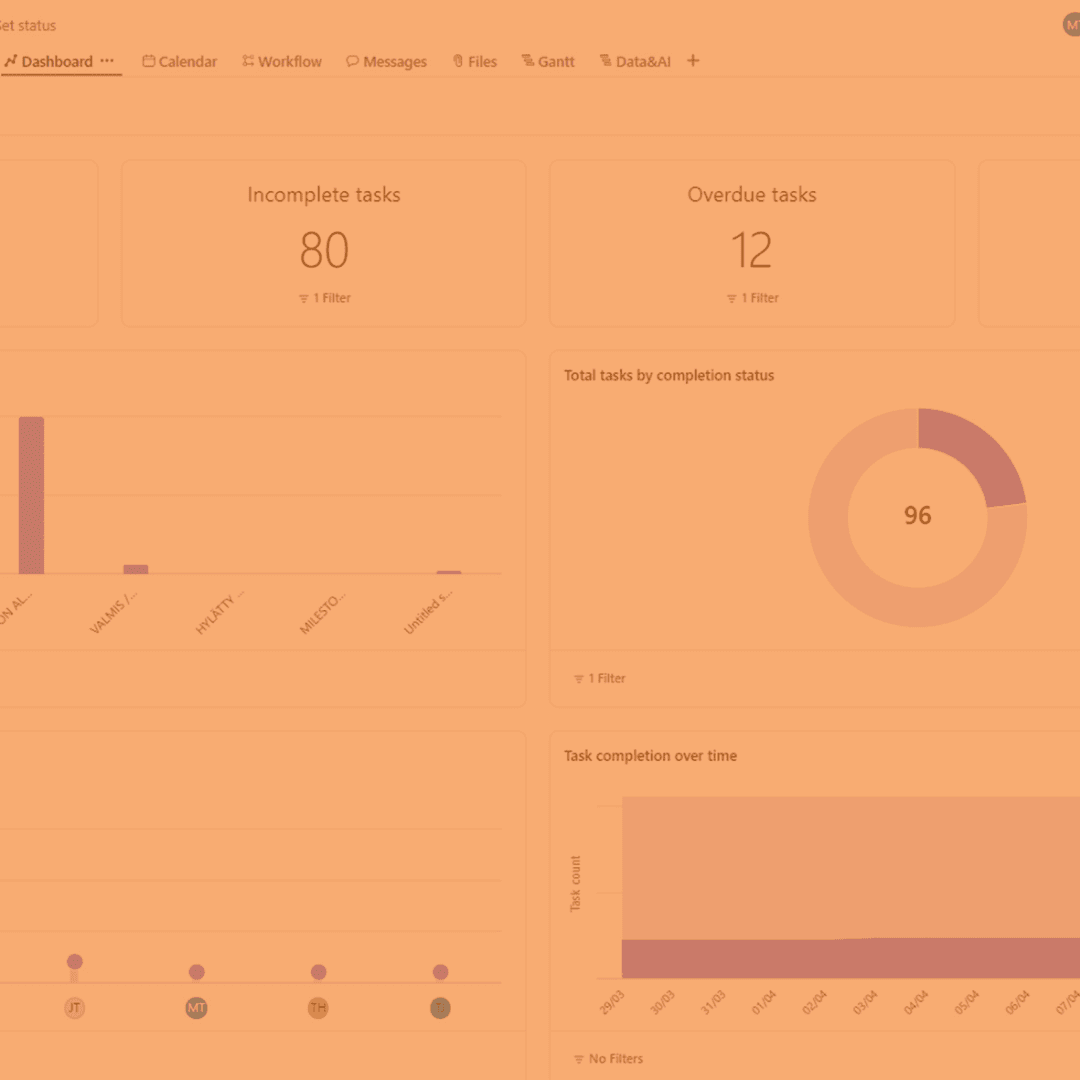Switch to the Gantt view
The width and height of the screenshot is (1080, 1080).
tap(548, 62)
